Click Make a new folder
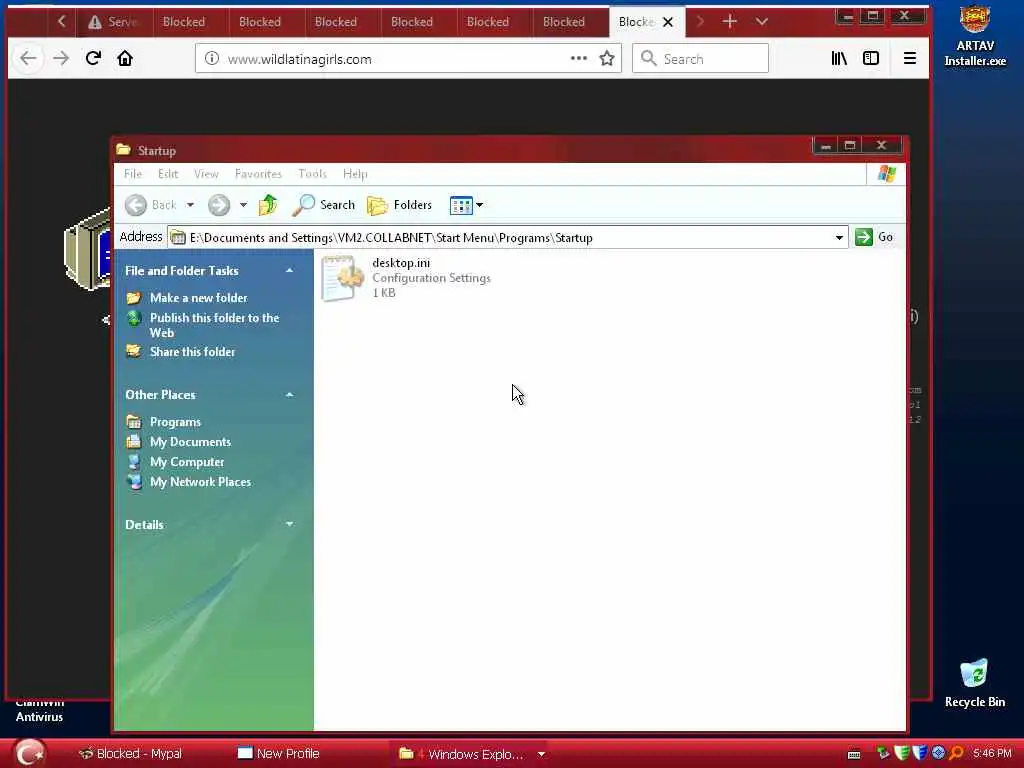1024x768 pixels. tap(199, 298)
